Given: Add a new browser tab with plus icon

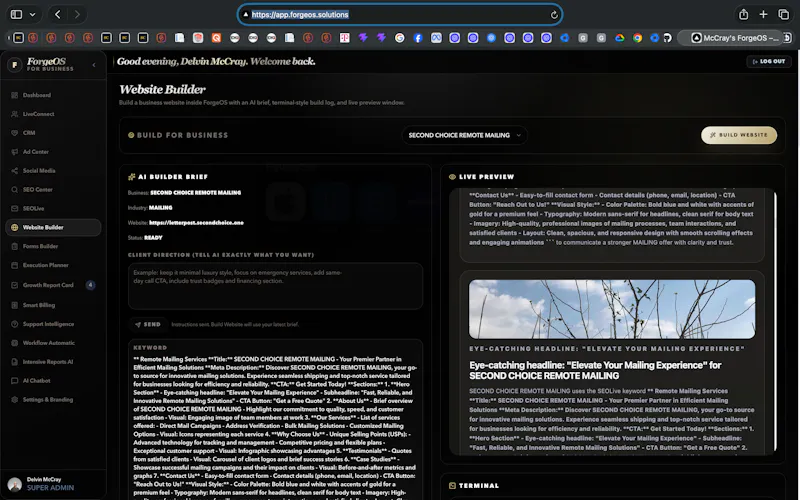Looking at the screenshot, I should pos(763,14).
